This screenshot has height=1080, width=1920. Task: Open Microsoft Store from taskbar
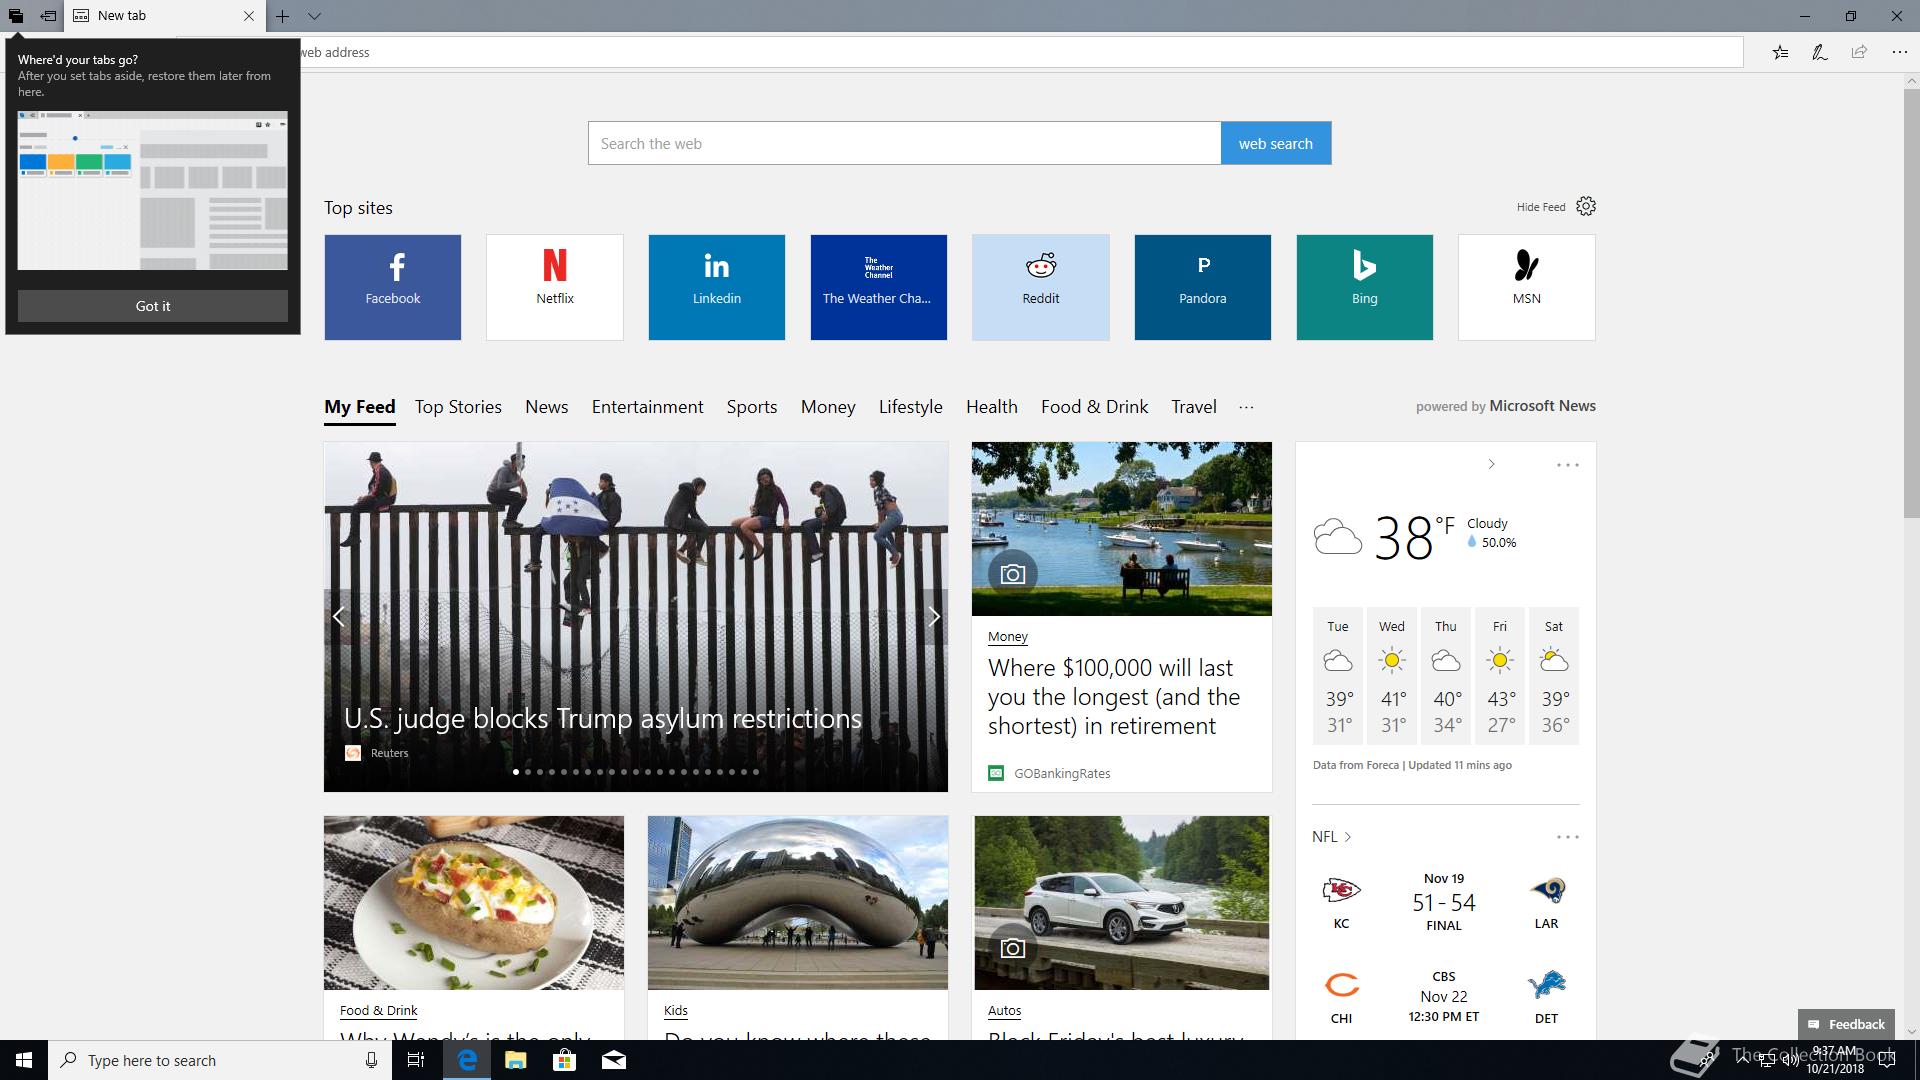(565, 1060)
